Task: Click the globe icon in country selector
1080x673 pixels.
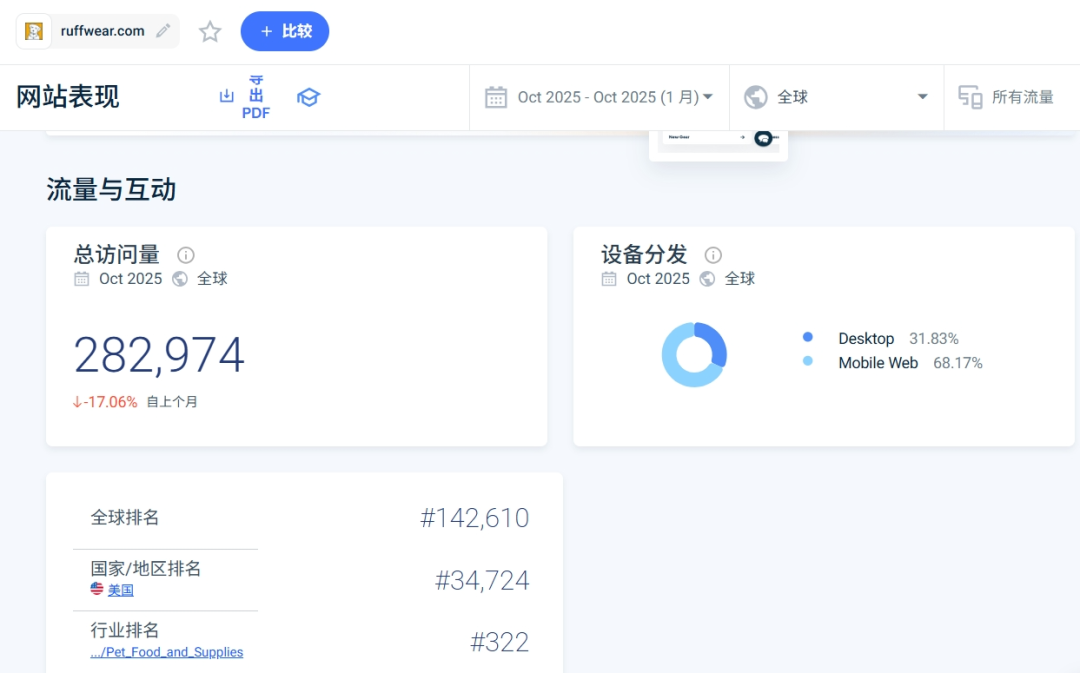Action: point(756,97)
